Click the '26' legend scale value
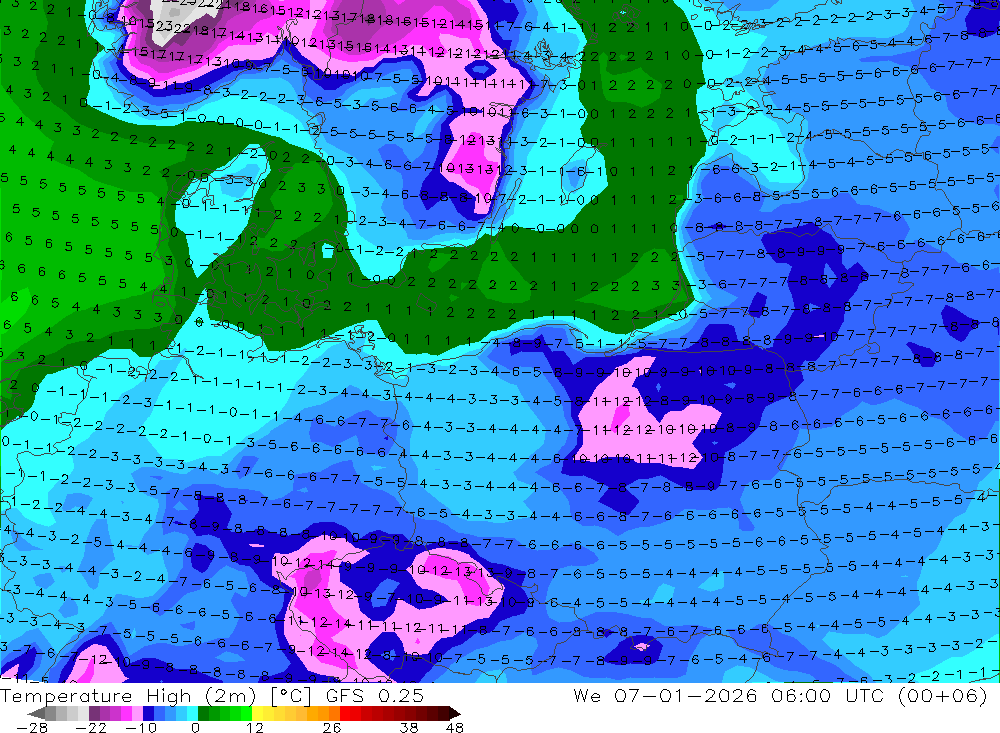 [332, 727]
